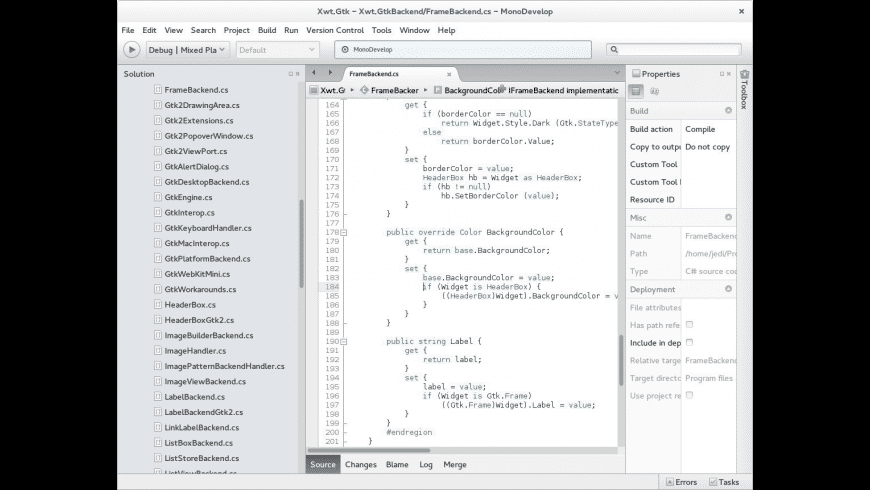870x490 pixels.
Task: Select ImagePatternBackendHandler.cs file
Action: [224, 366]
